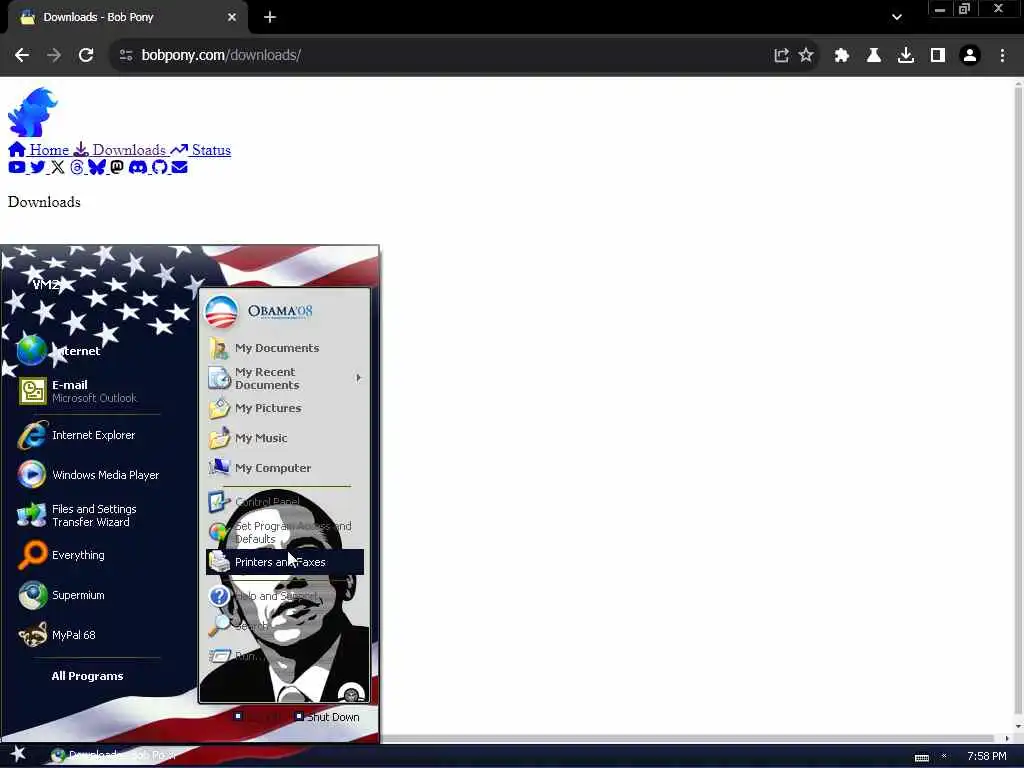Open the Bluesky butterfly icon link
This screenshot has height=768, width=1024.
click(97, 167)
